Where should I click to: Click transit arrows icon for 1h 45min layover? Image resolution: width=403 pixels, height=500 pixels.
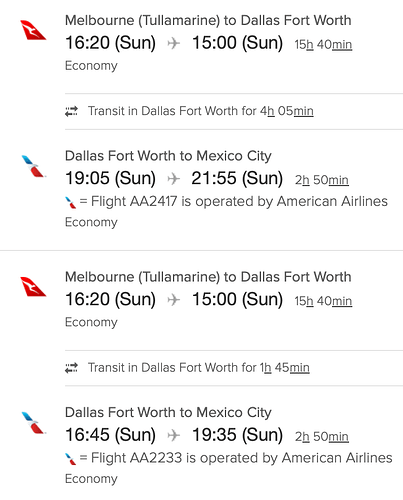pyautogui.click(x=71, y=368)
